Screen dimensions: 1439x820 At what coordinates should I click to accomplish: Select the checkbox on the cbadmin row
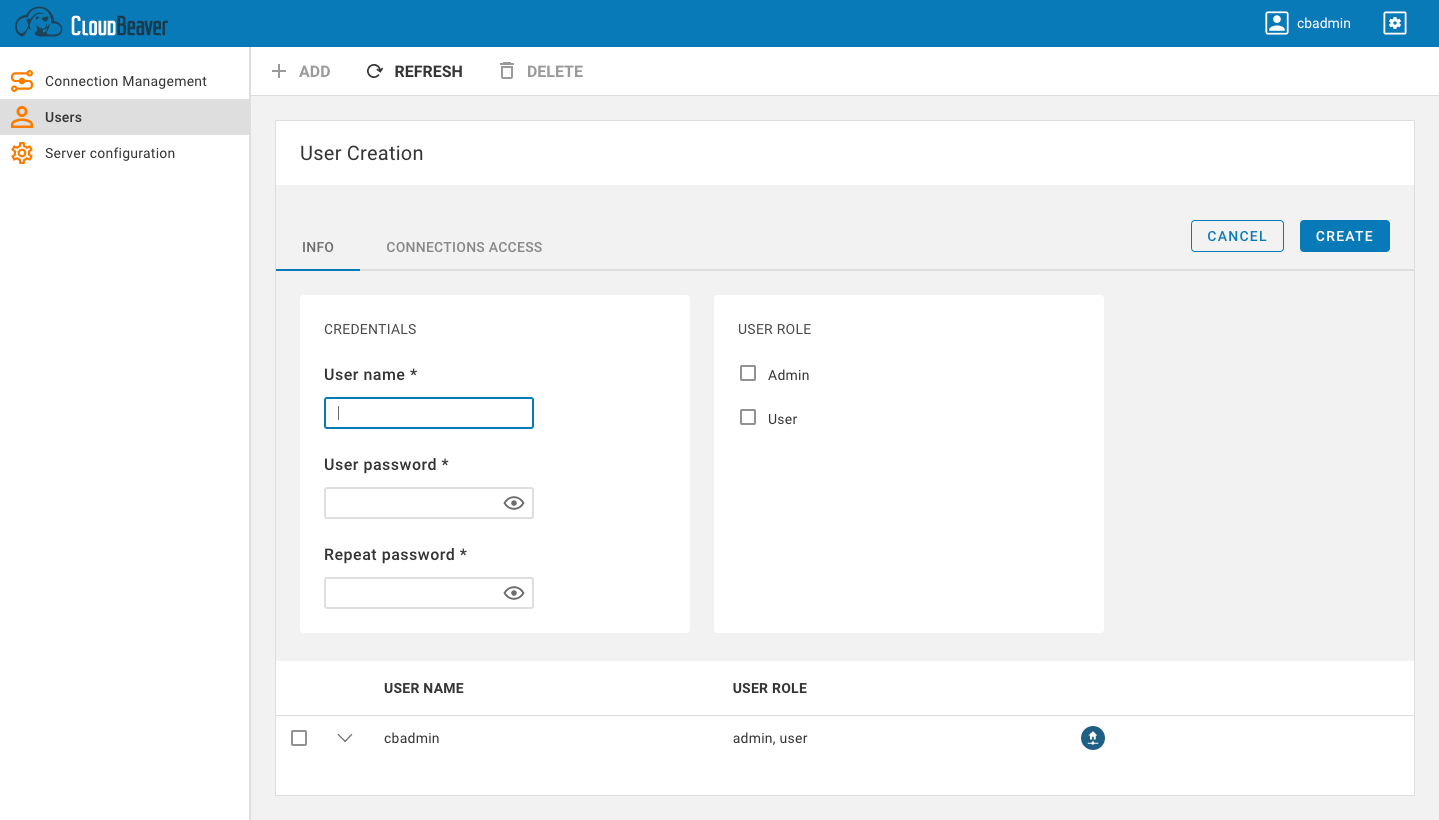tap(298, 737)
